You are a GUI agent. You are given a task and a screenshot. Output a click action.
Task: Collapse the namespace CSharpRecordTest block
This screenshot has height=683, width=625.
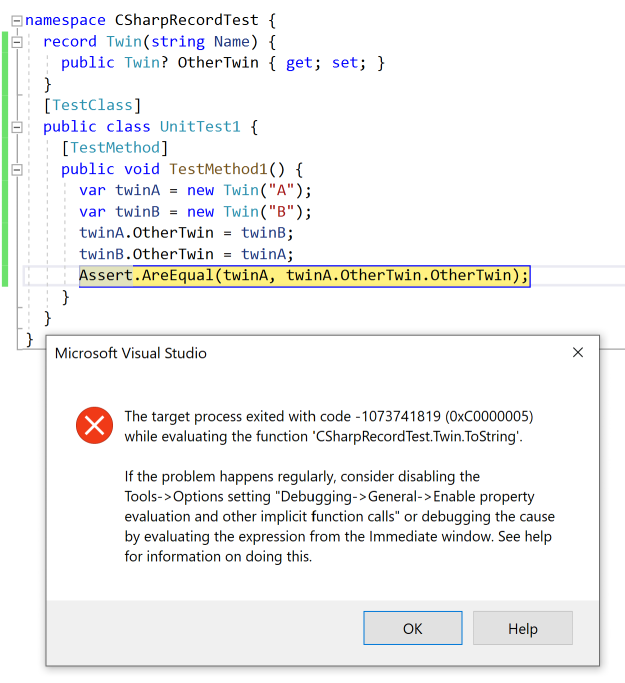[x=17, y=20]
